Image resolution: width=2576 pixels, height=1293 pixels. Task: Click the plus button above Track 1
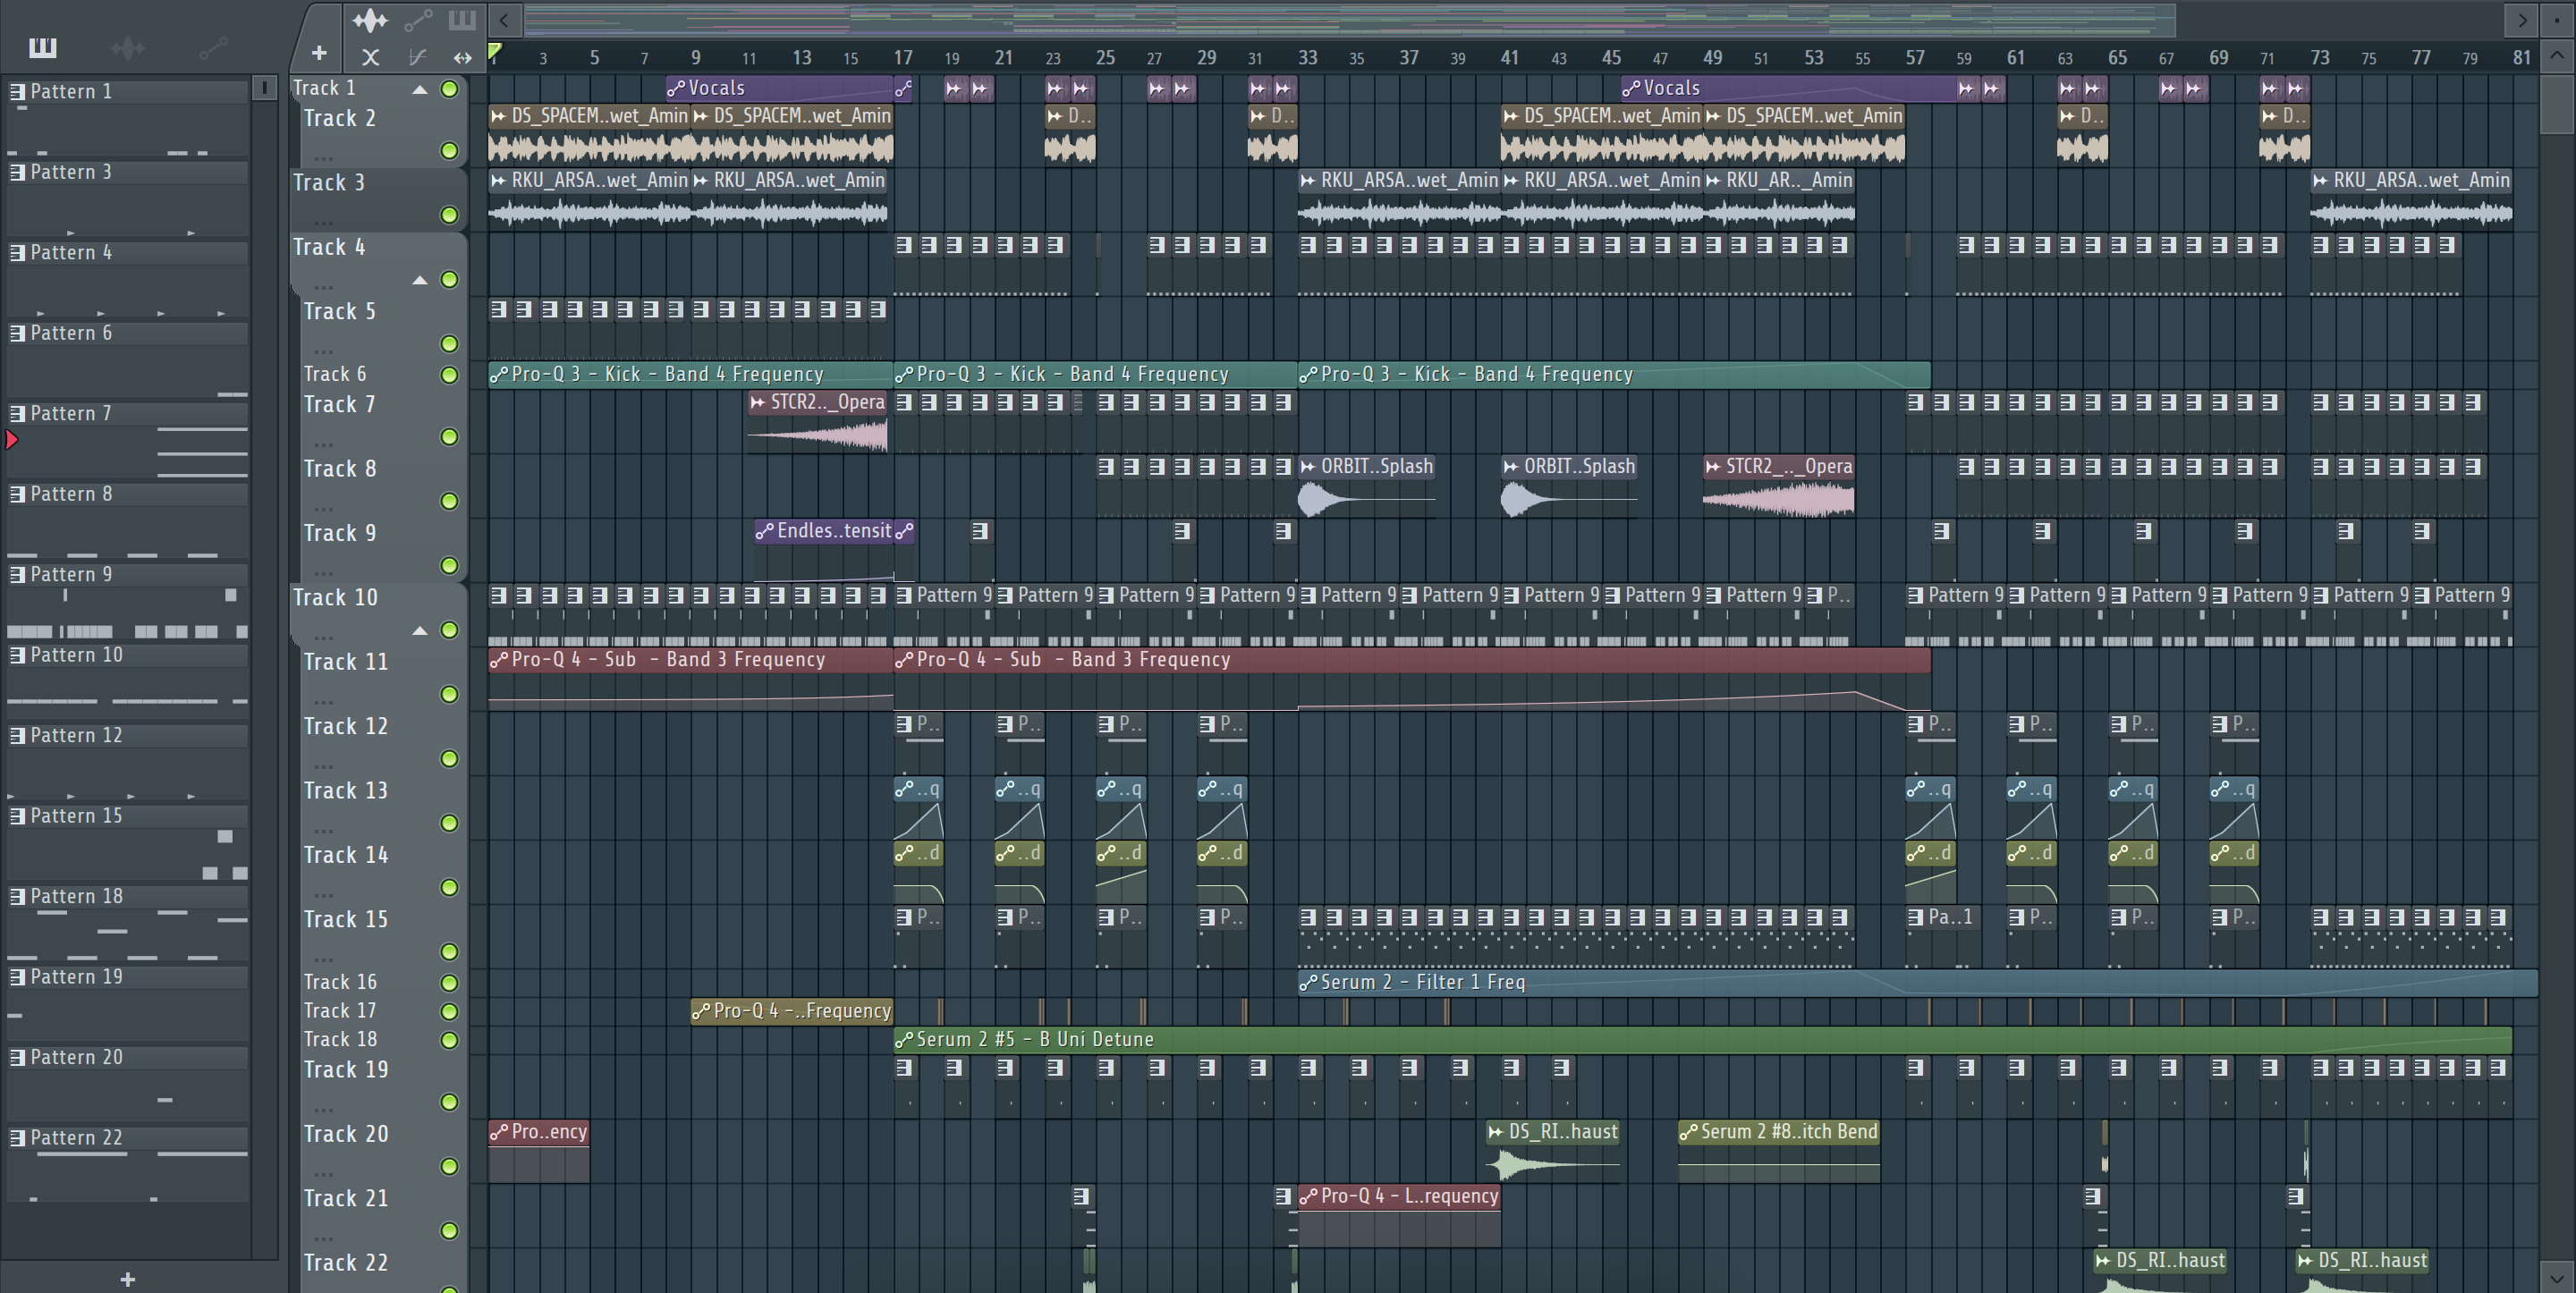(319, 52)
